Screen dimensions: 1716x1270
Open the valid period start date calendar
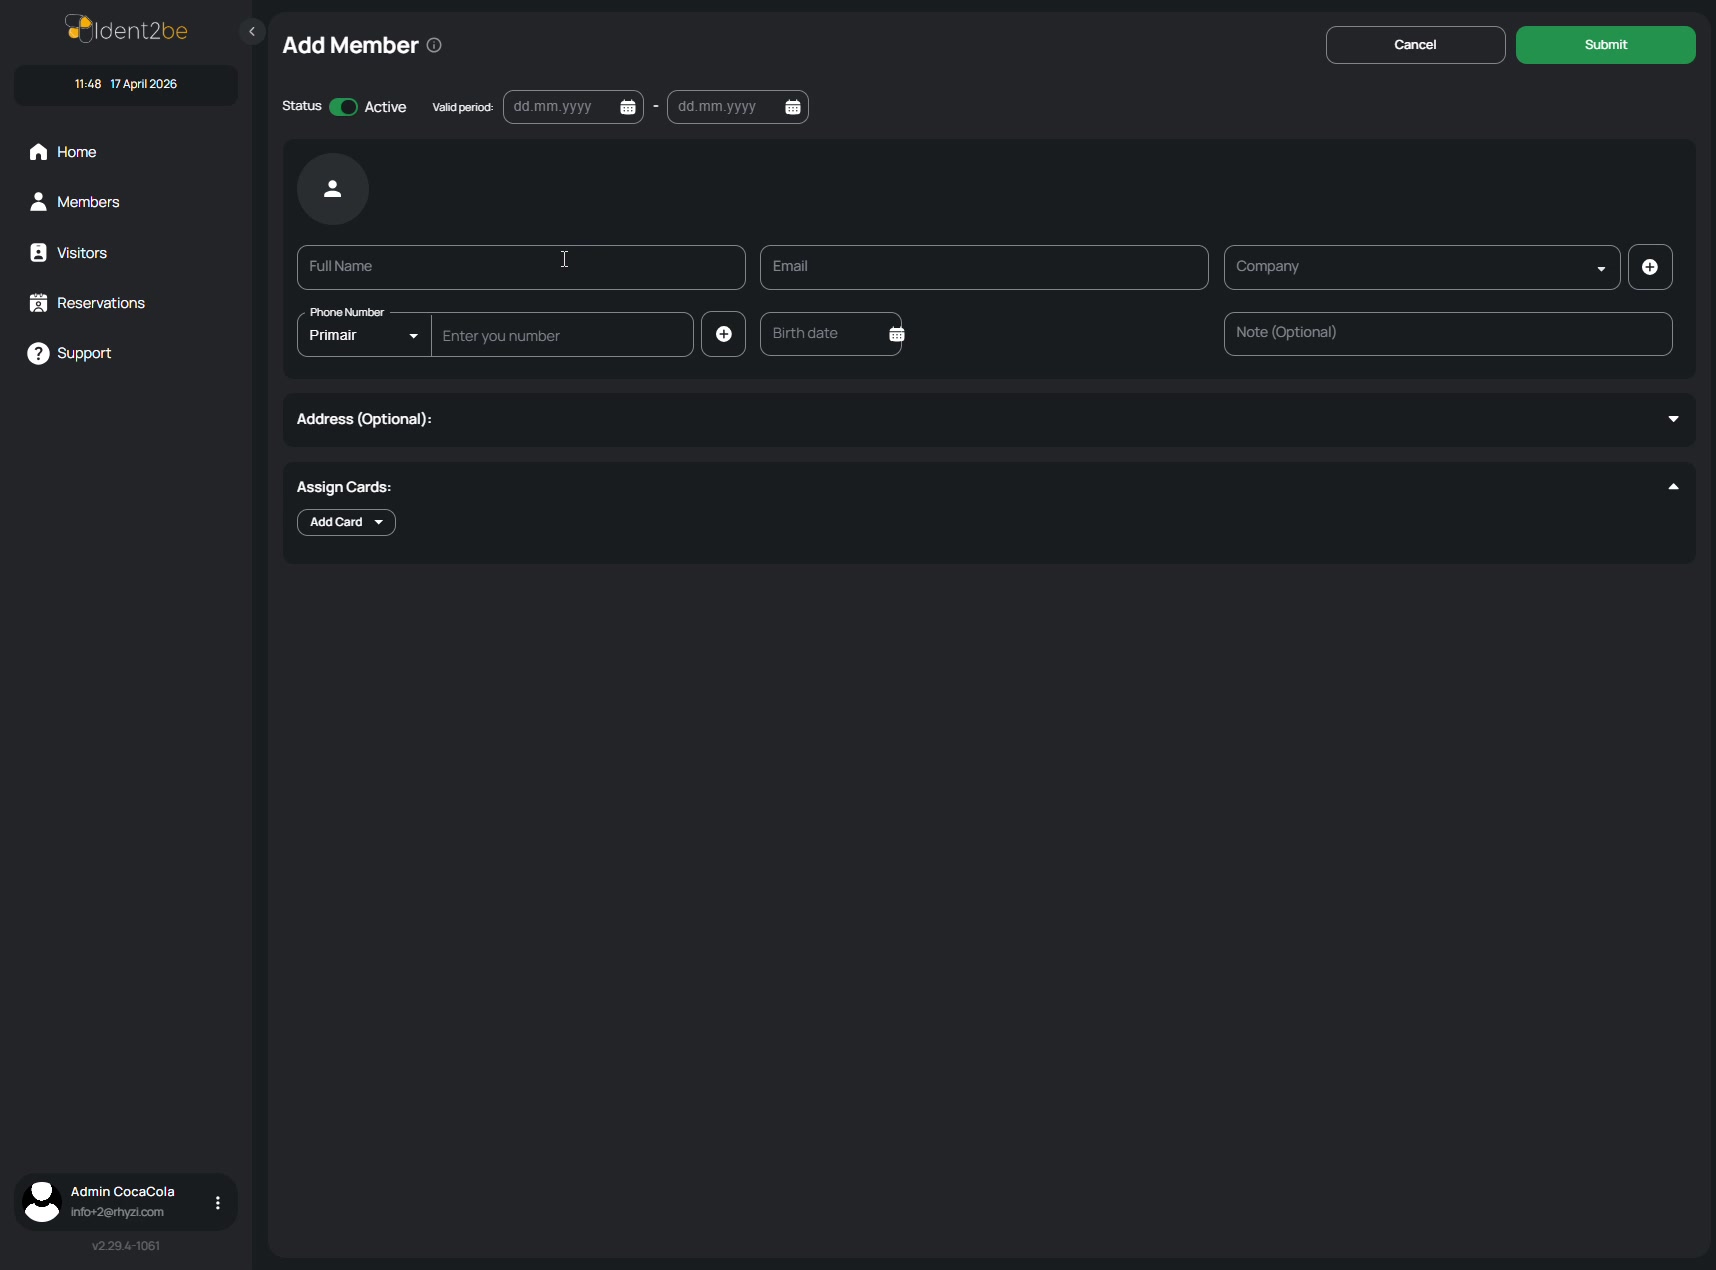pyautogui.click(x=628, y=107)
